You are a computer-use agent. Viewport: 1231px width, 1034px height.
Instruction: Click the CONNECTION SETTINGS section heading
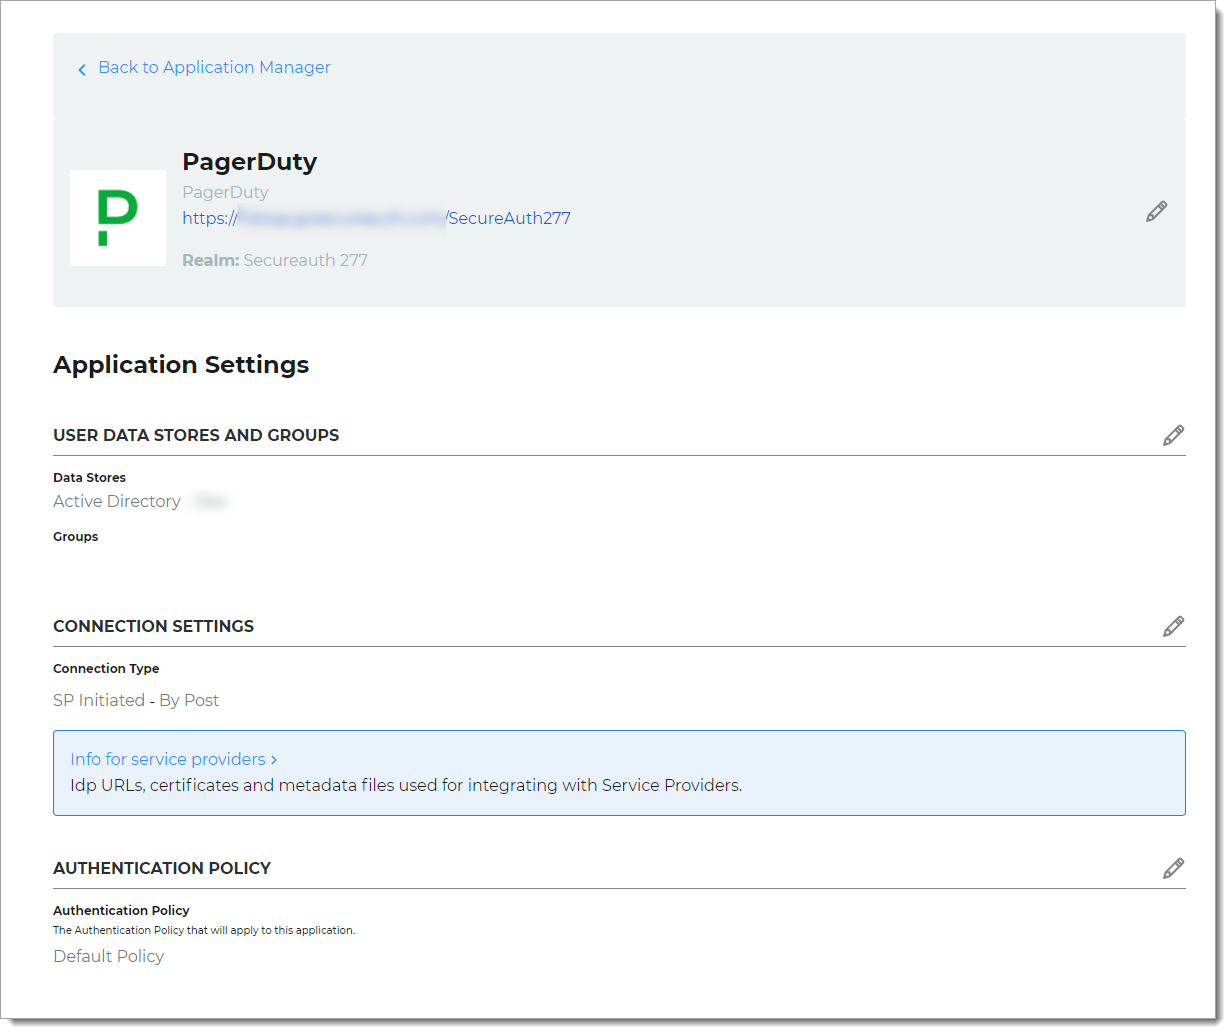point(153,626)
